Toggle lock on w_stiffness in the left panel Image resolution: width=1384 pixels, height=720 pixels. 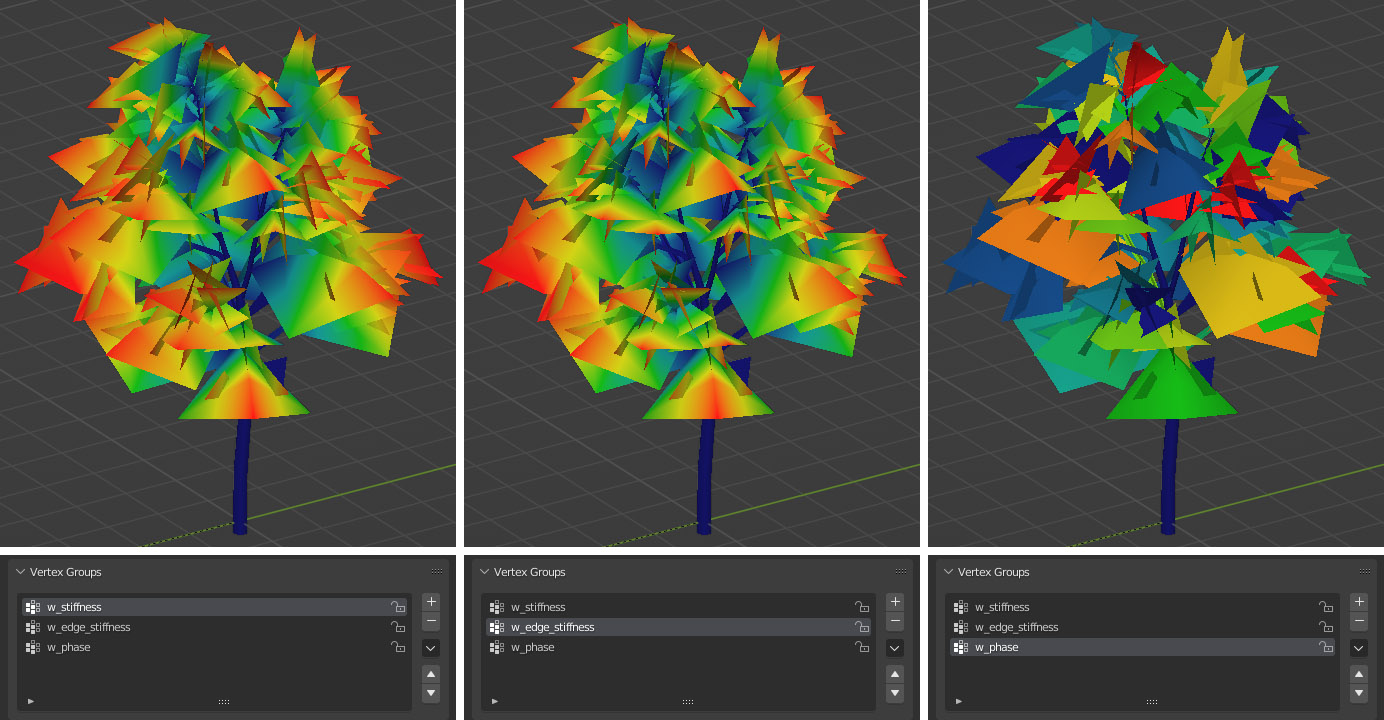398,607
